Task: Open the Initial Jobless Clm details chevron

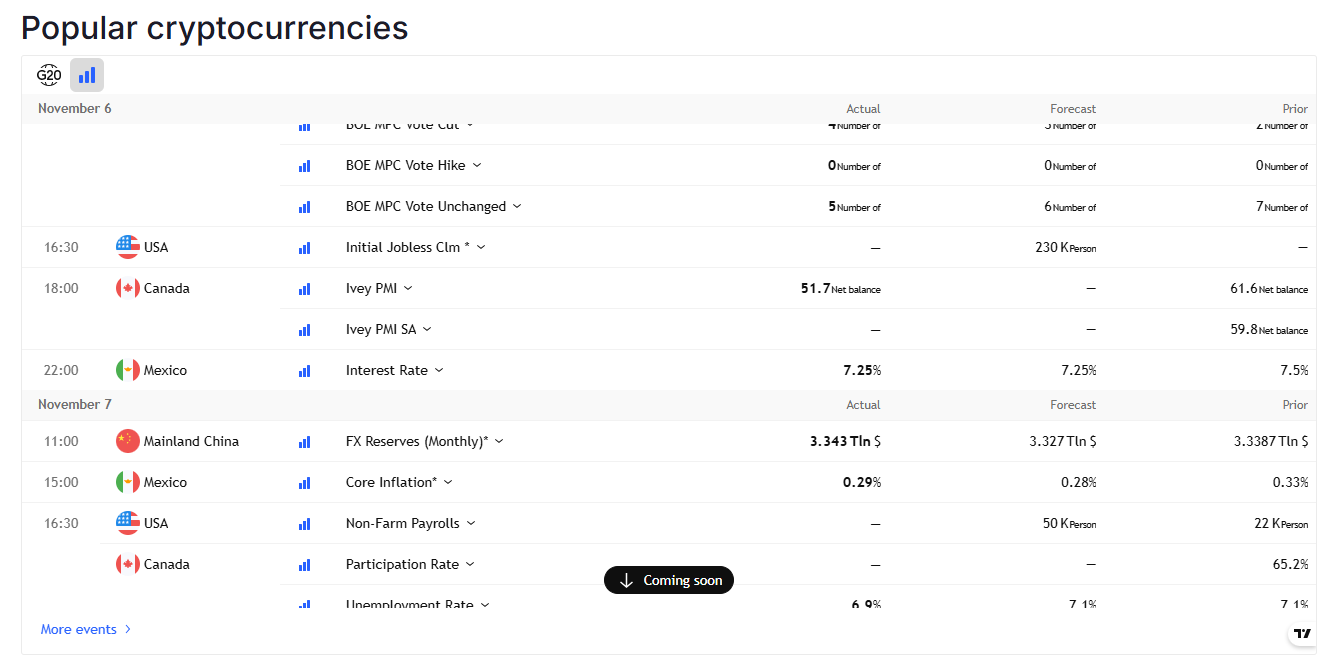Action: point(482,247)
